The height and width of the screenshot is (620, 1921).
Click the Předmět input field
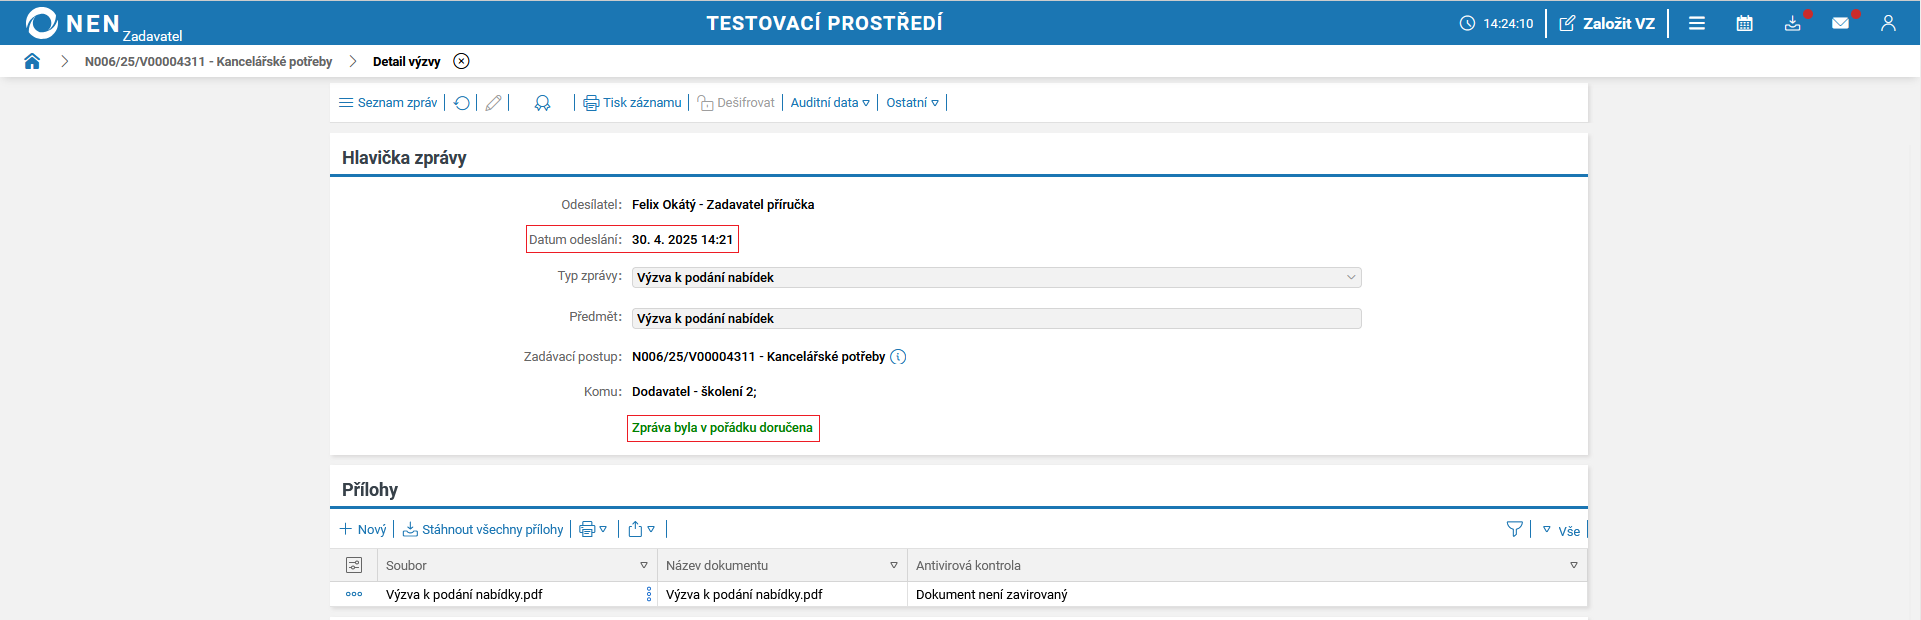tap(996, 319)
